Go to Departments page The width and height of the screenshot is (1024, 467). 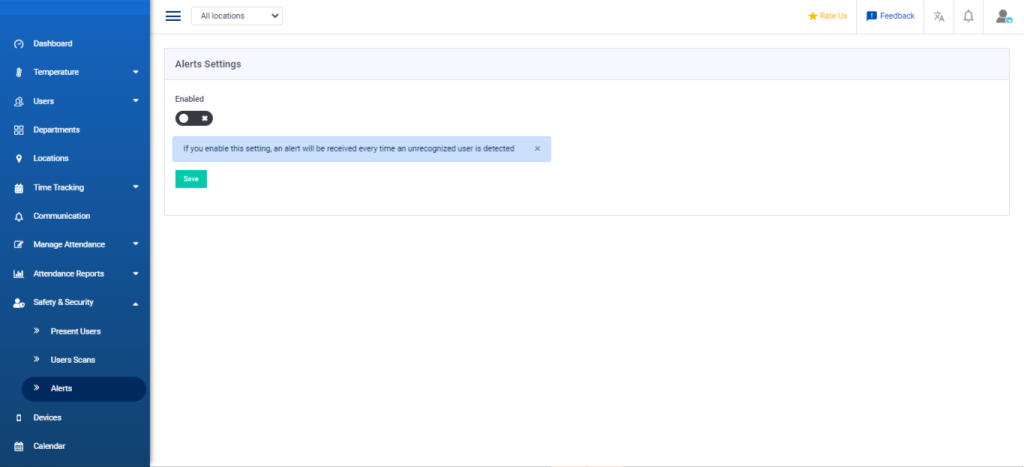coord(57,130)
